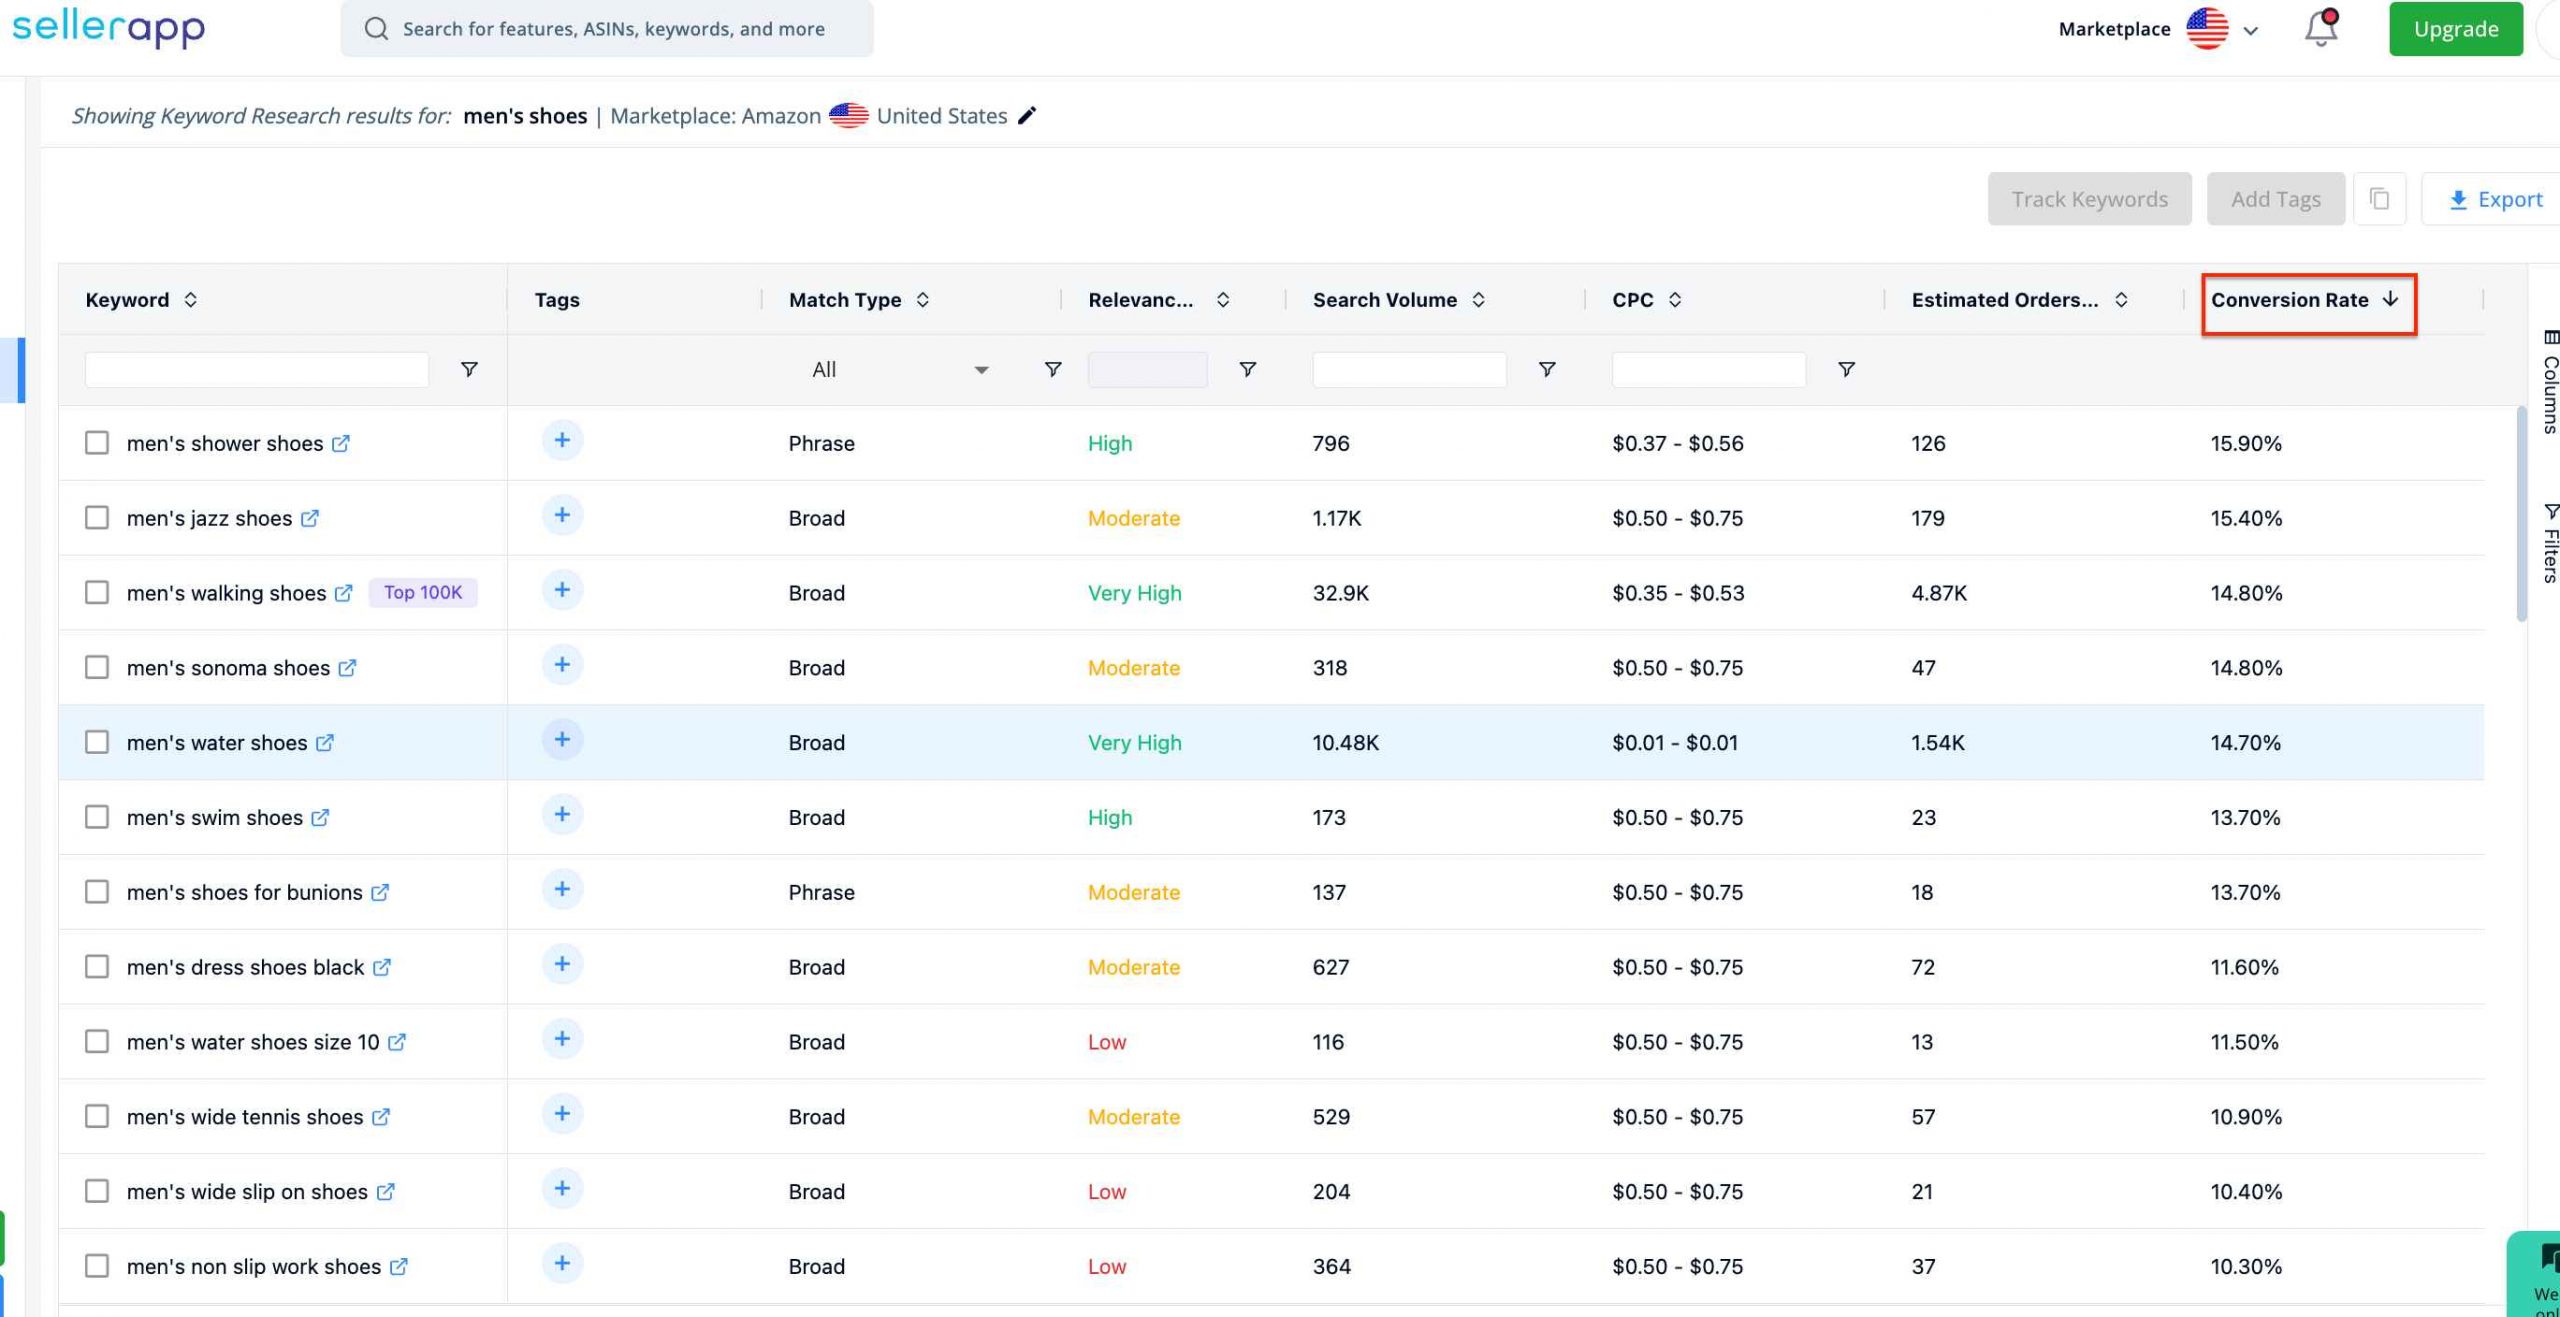This screenshot has height=1317, width=2560.
Task: Sort by Relevance column
Action: coord(1223,300)
